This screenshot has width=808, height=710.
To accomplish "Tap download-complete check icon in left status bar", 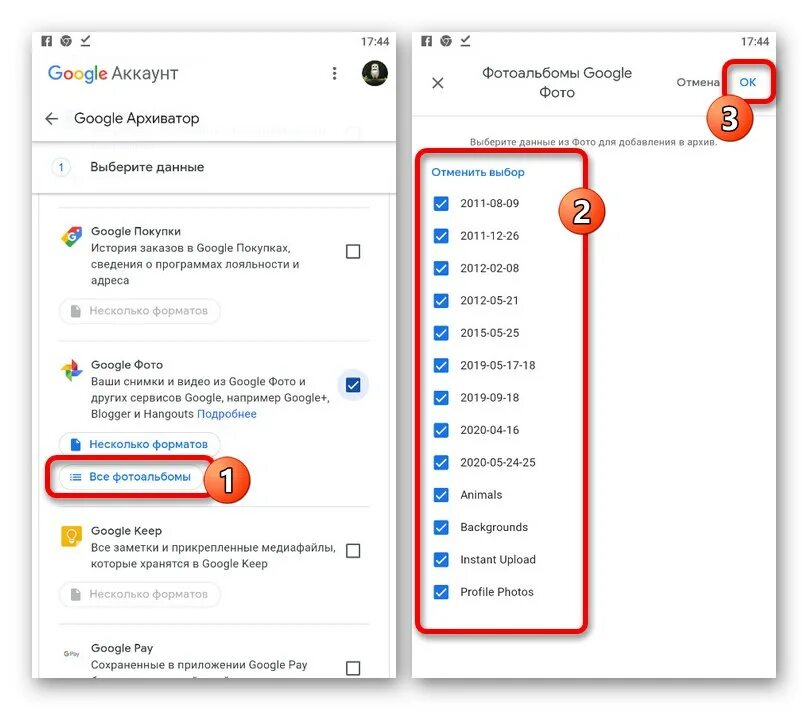I will (x=86, y=41).
